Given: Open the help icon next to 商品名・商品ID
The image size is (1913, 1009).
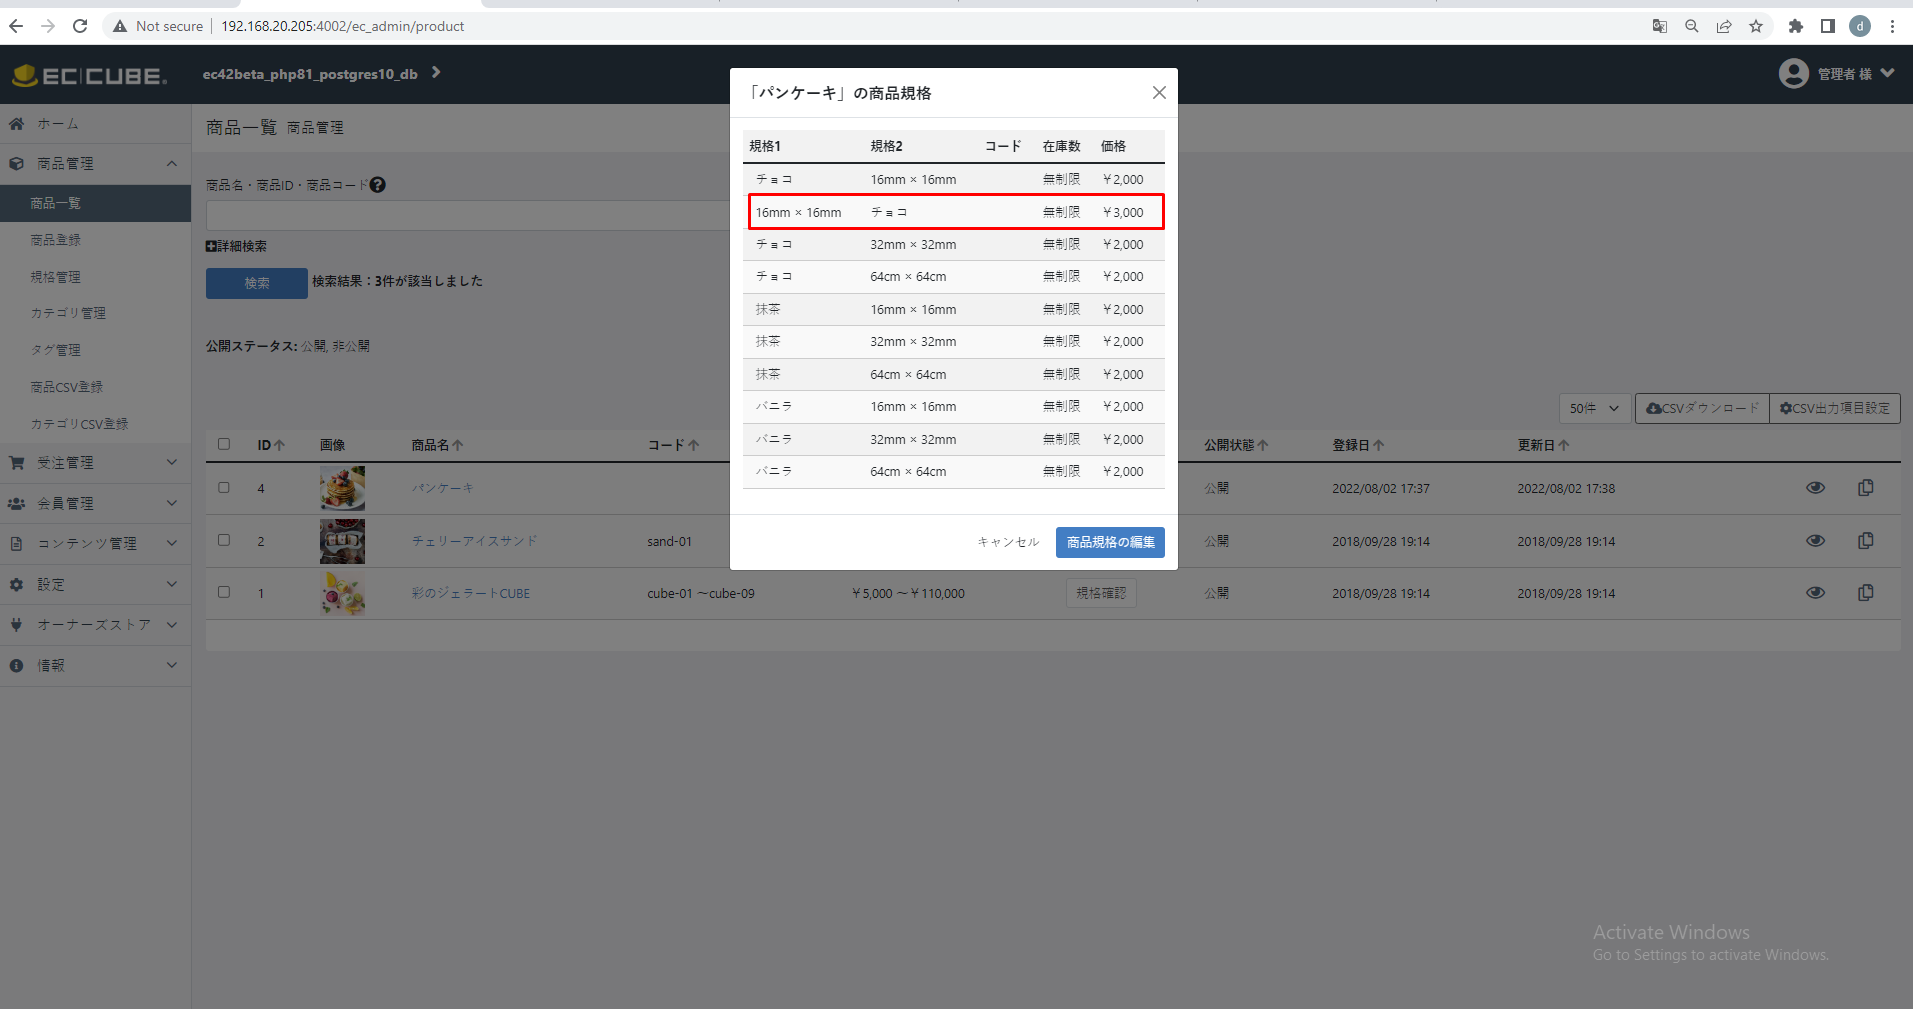Looking at the screenshot, I should (378, 184).
